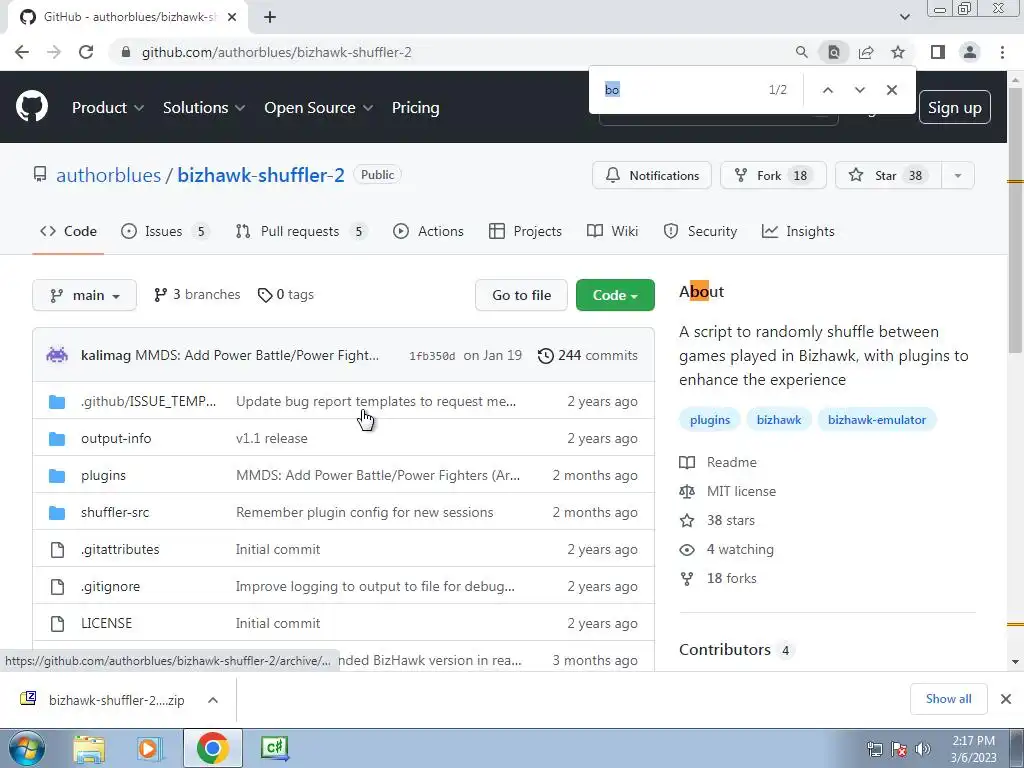The width and height of the screenshot is (1024, 768).
Task: Click the Sign up button
Action: (x=954, y=108)
